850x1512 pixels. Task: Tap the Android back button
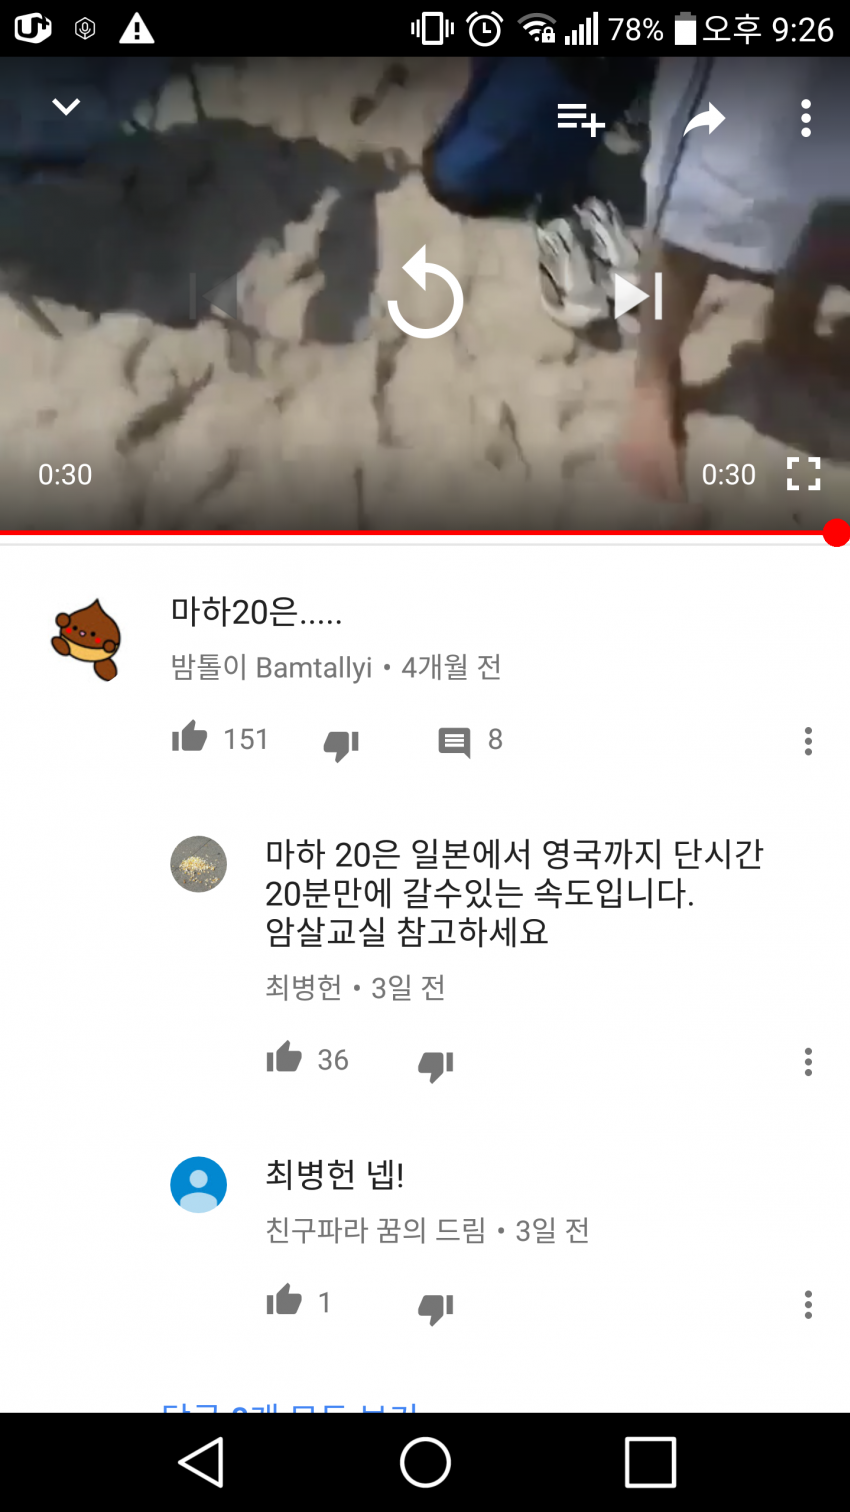201,1462
